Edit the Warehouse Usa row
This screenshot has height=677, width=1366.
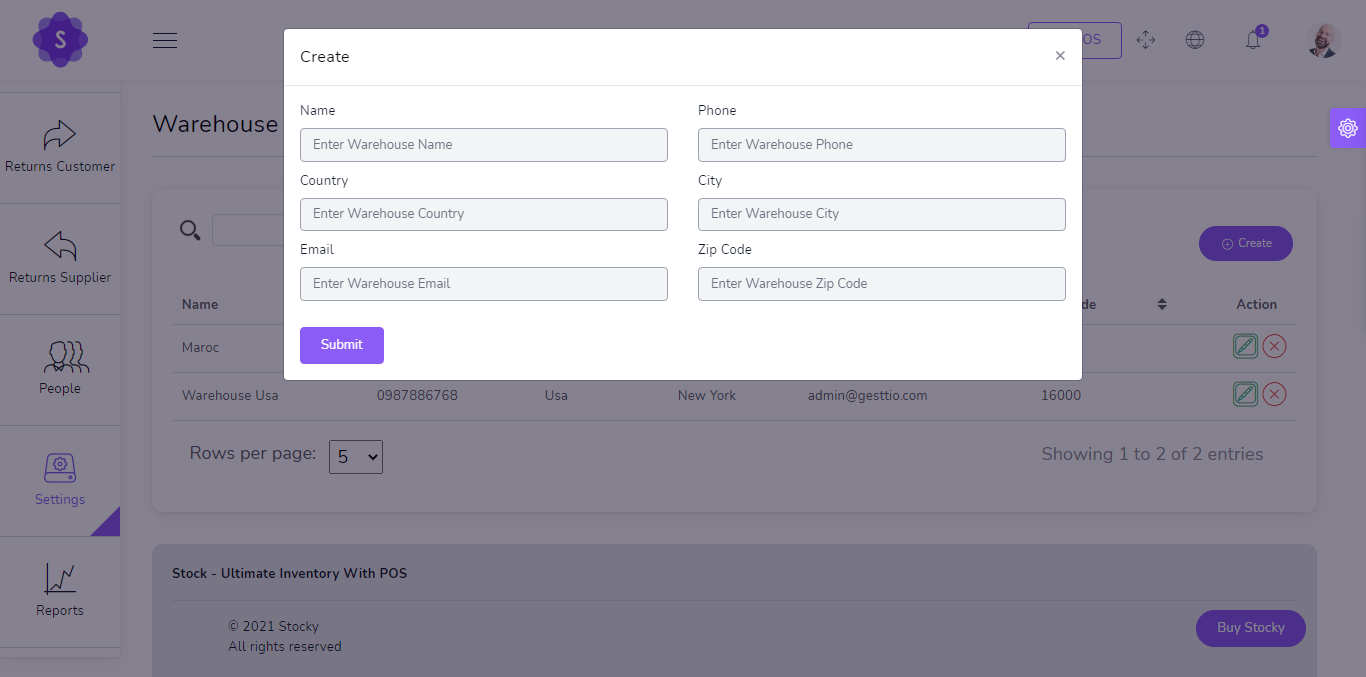[x=1245, y=394]
